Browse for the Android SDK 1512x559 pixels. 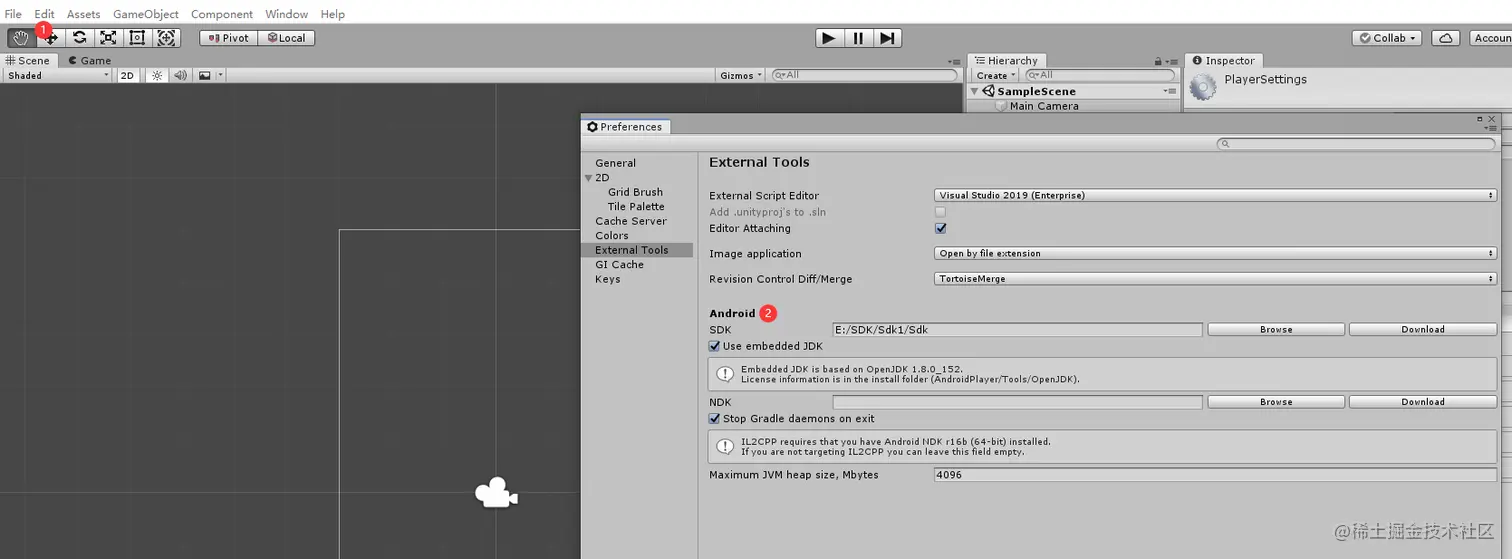click(1276, 329)
